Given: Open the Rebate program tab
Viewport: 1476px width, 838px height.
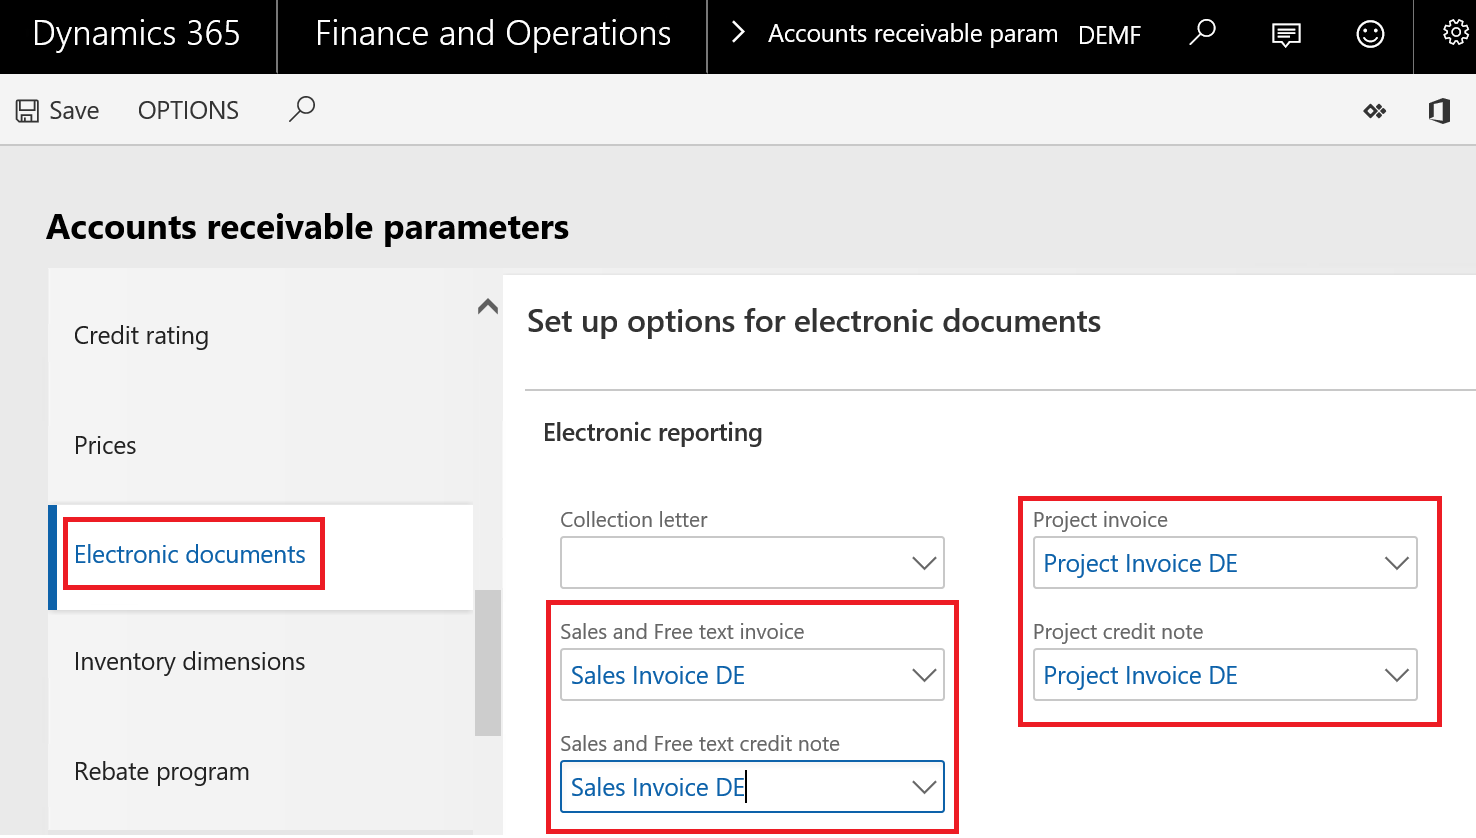Looking at the screenshot, I should tap(162, 772).
